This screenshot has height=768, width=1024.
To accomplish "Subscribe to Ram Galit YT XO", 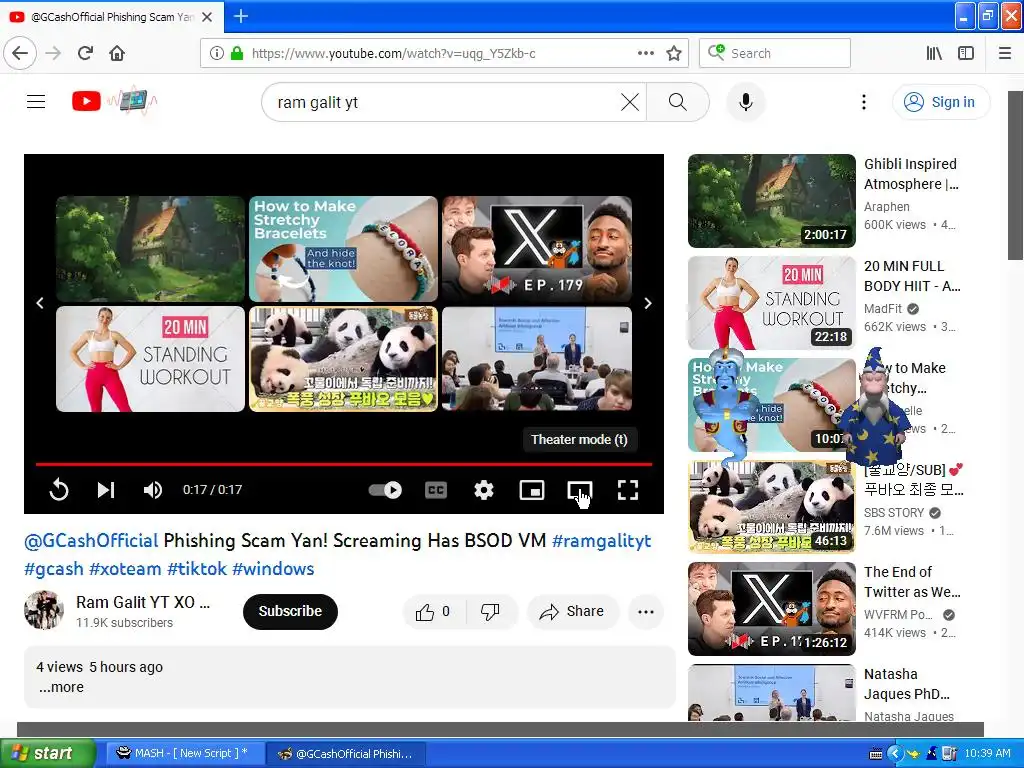I will click(x=290, y=611).
